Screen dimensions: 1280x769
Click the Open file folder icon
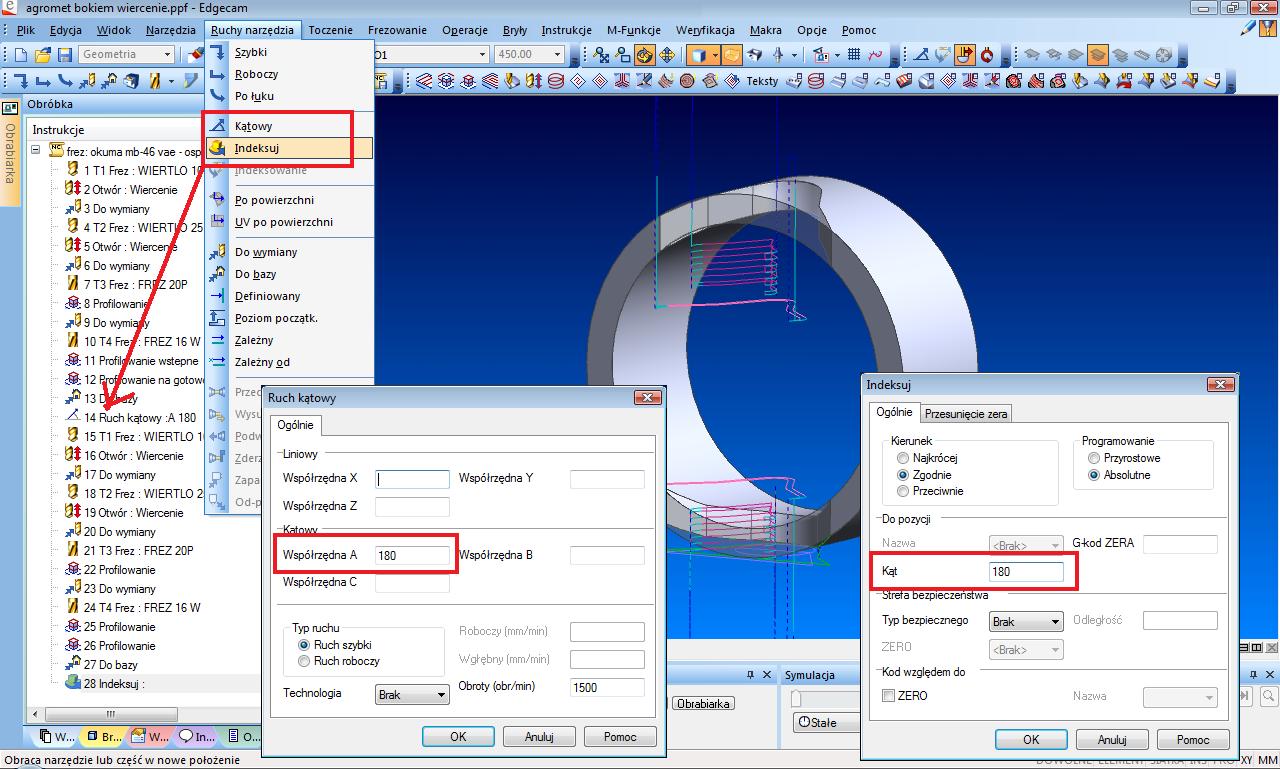tap(43, 54)
